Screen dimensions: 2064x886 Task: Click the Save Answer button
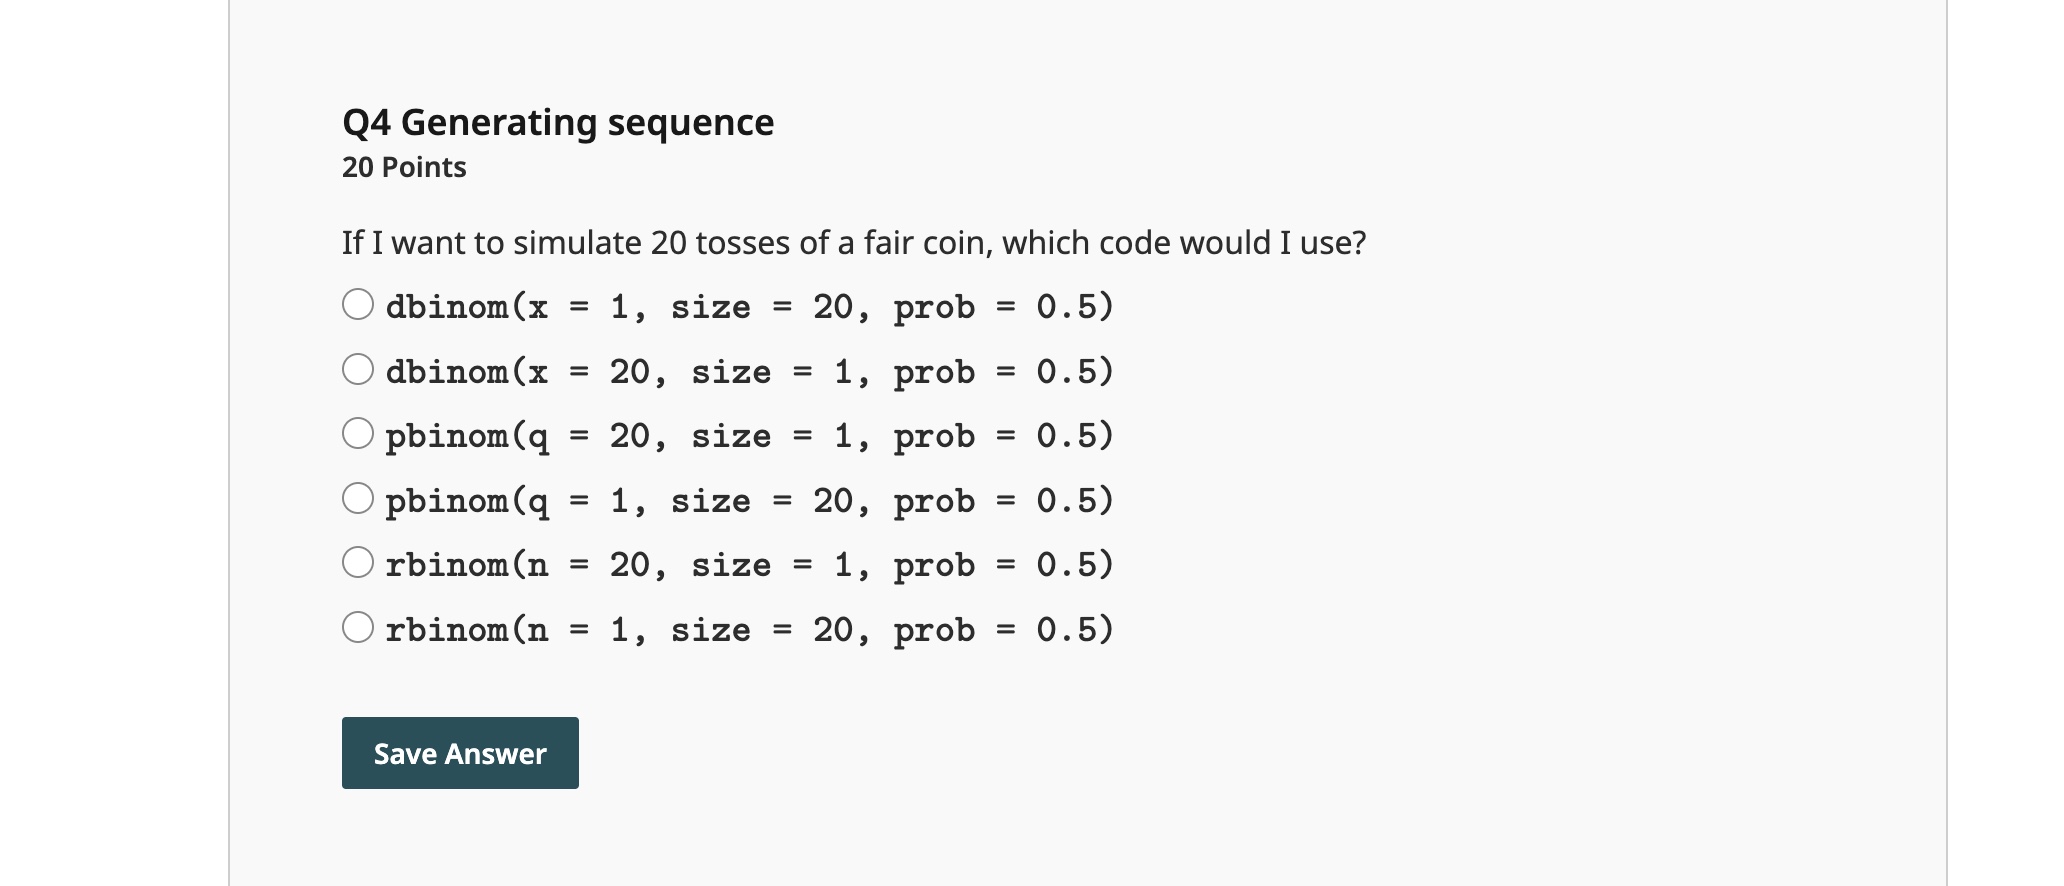(x=459, y=753)
